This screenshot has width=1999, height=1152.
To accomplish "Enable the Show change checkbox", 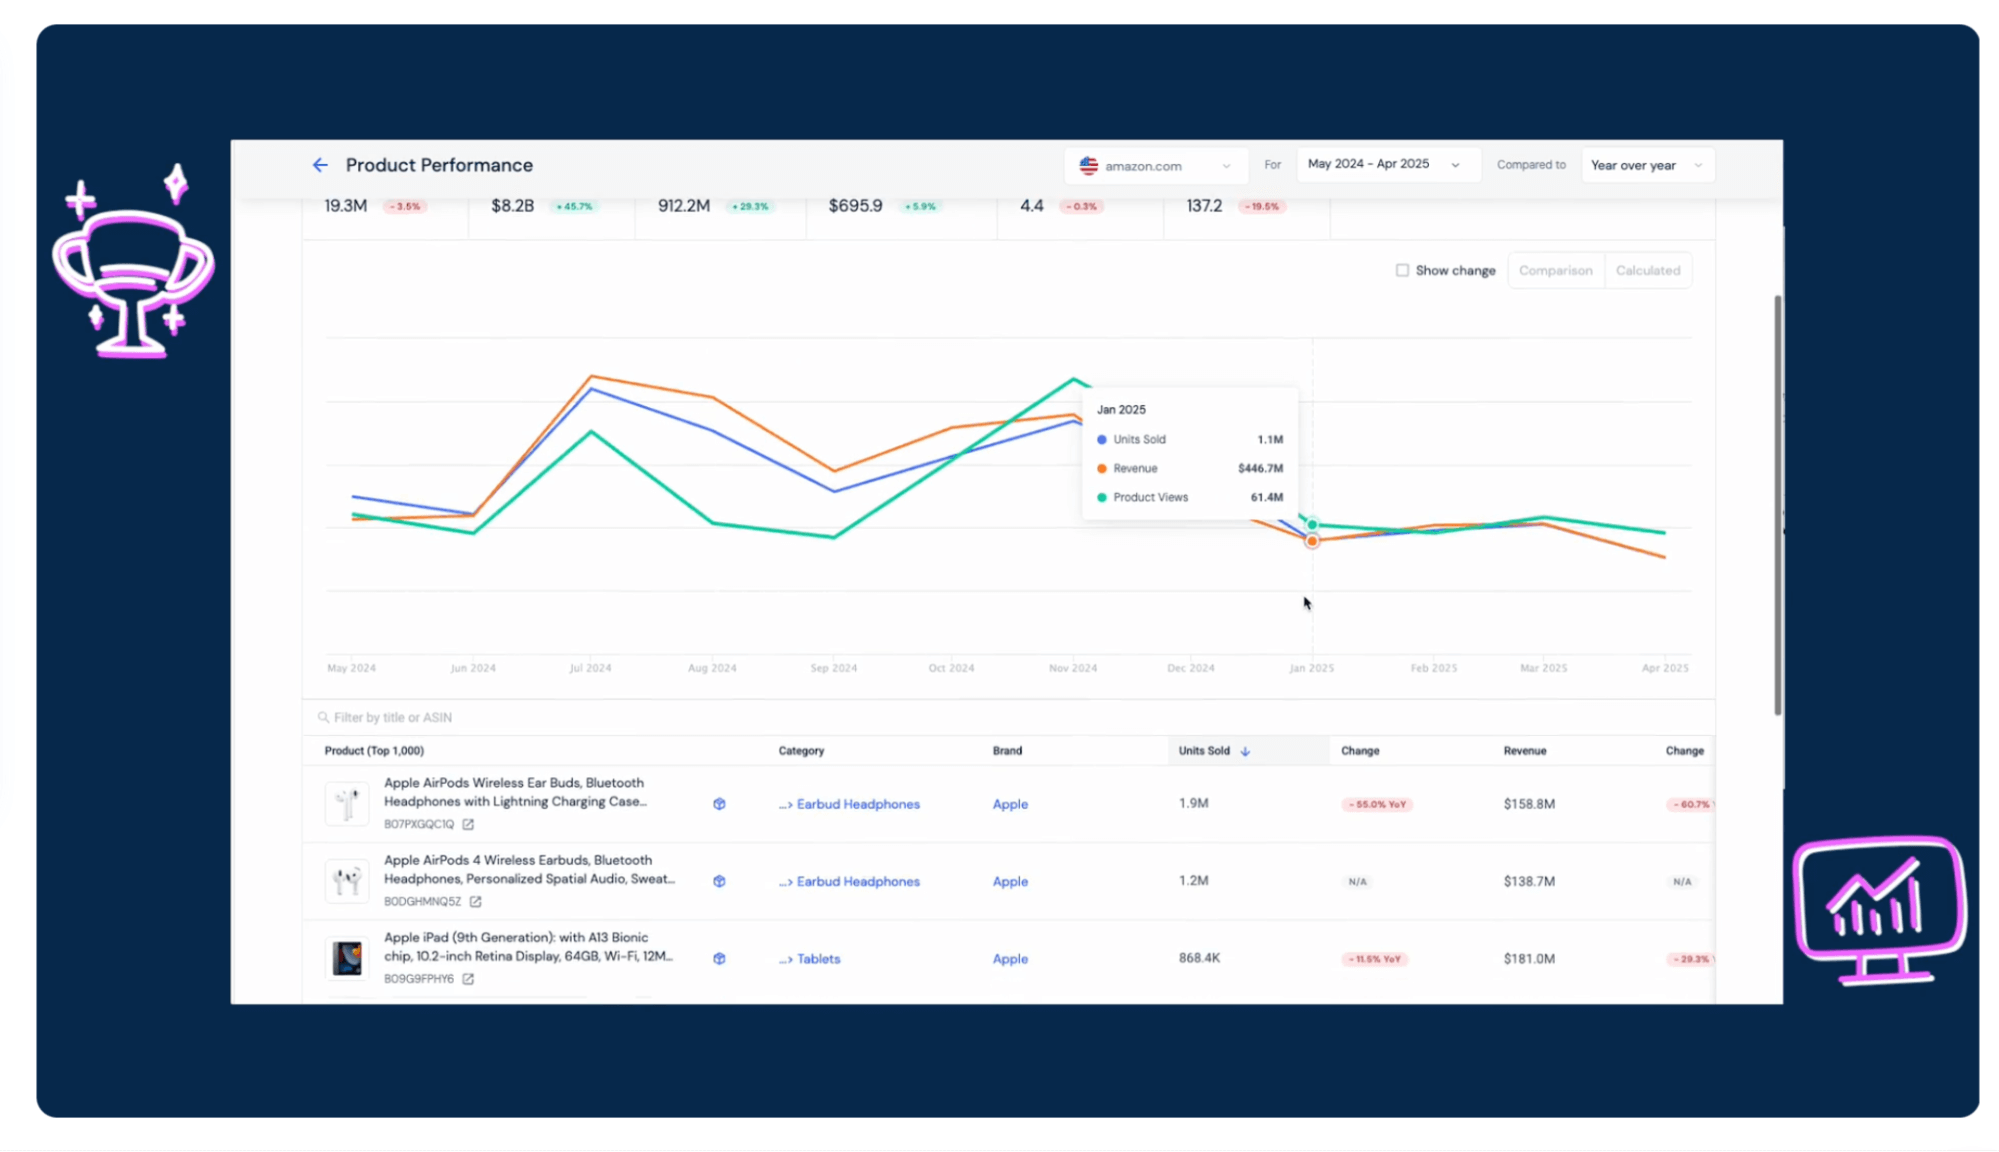I will tap(1402, 270).
